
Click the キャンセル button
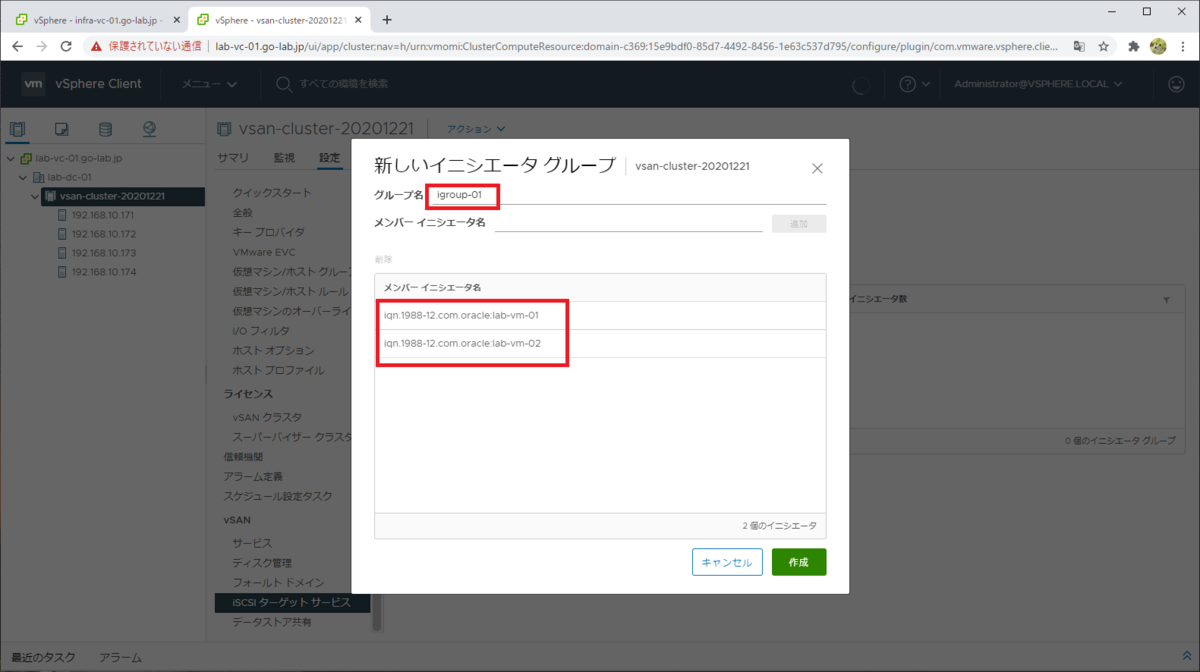(727, 562)
